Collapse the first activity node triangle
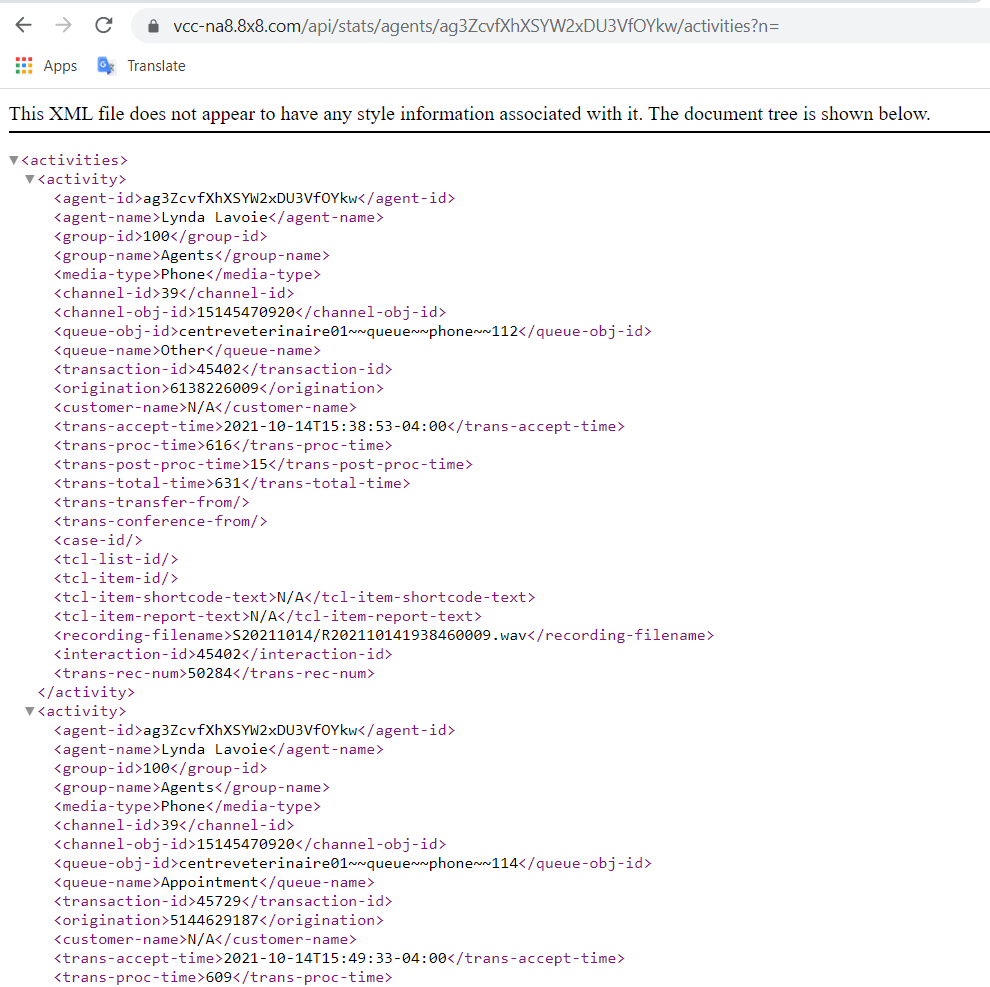 (30, 179)
